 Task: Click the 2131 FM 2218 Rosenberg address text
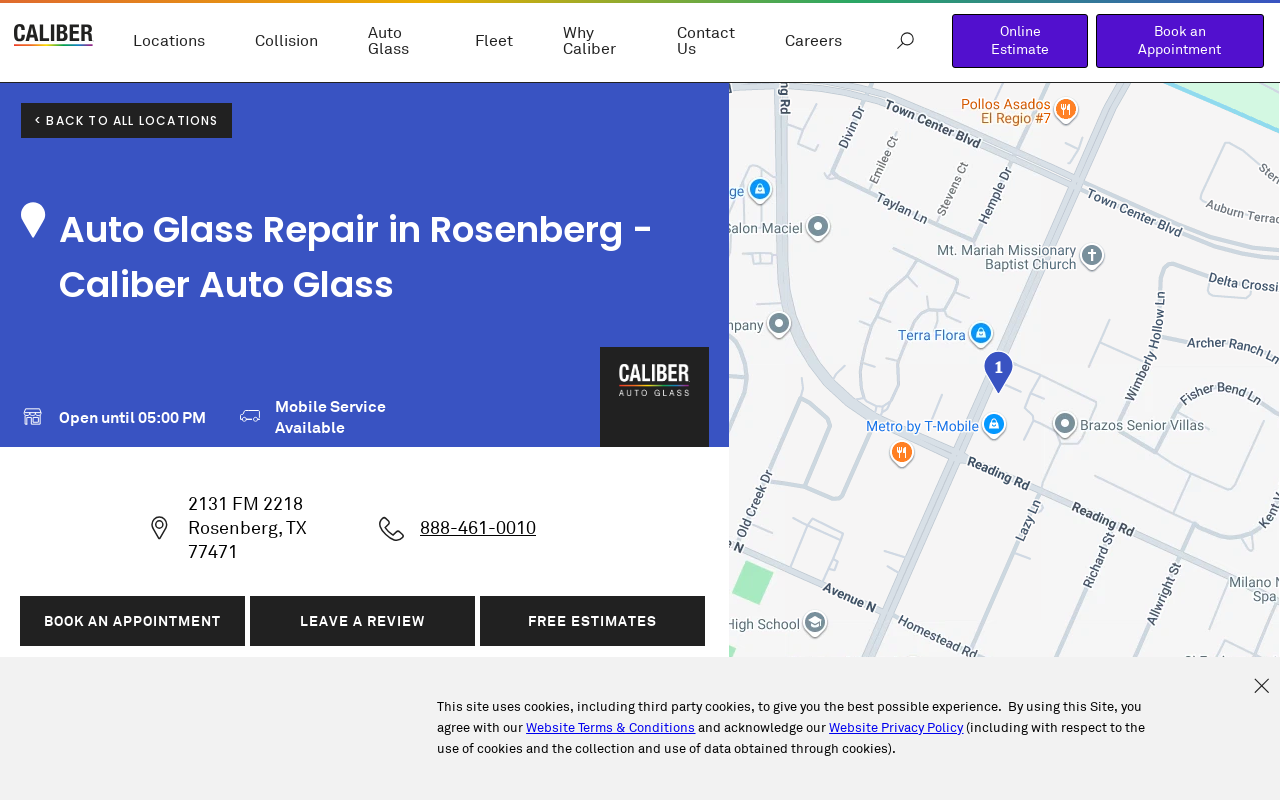click(x=247, y=528)
